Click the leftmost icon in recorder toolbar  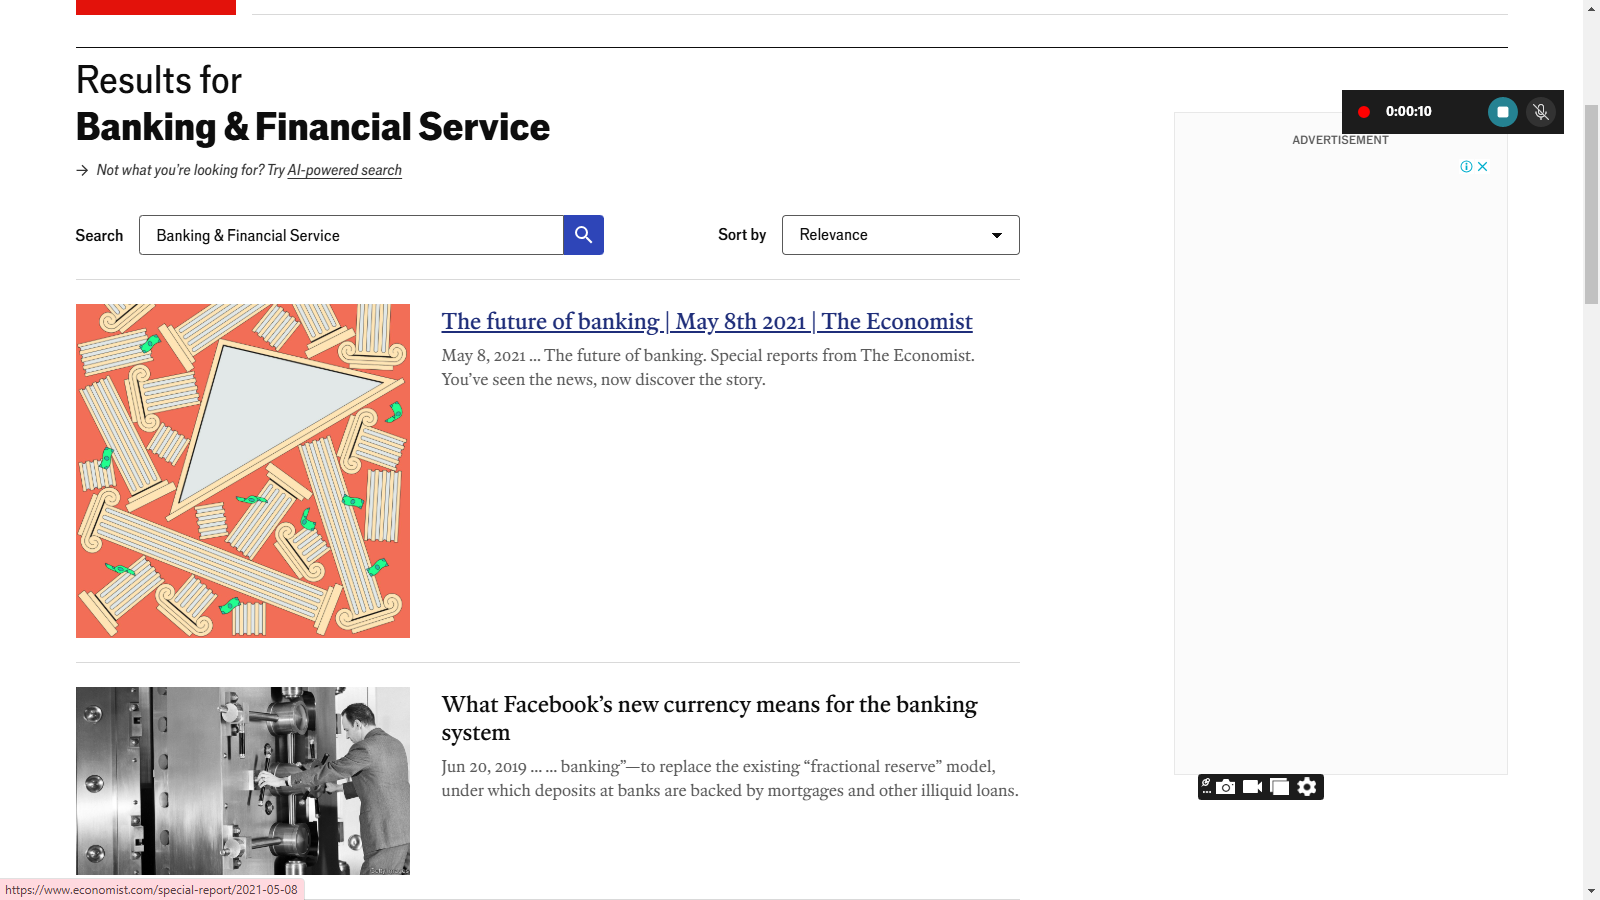point(1206,787)
